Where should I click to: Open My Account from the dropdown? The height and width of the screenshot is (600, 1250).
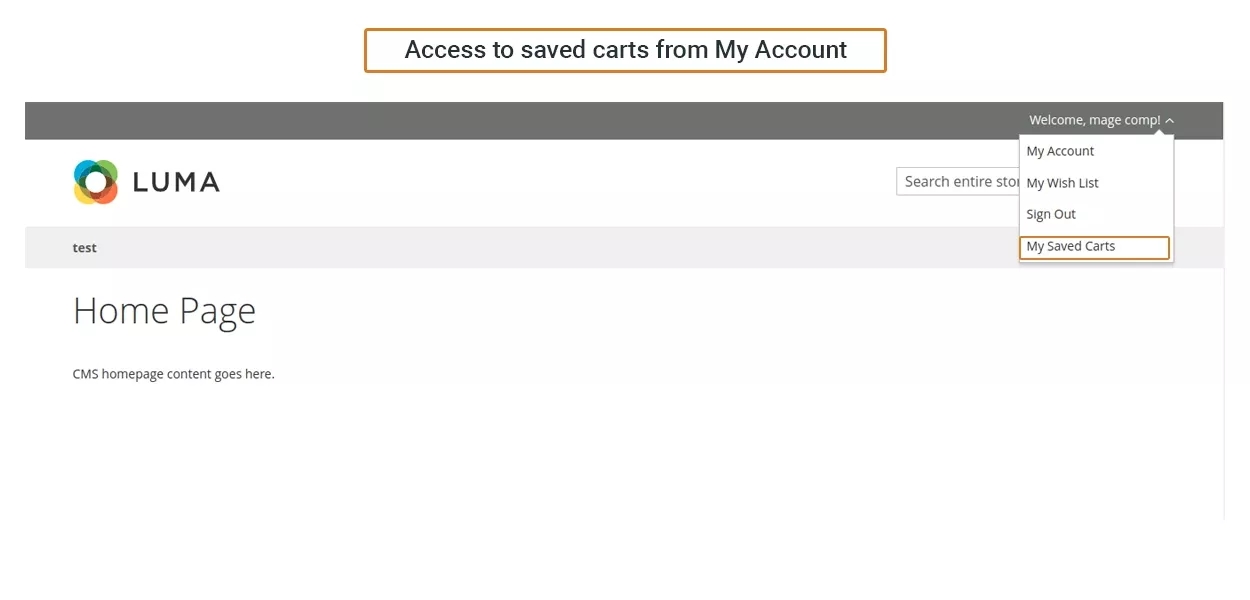[x=1060, y=151]
